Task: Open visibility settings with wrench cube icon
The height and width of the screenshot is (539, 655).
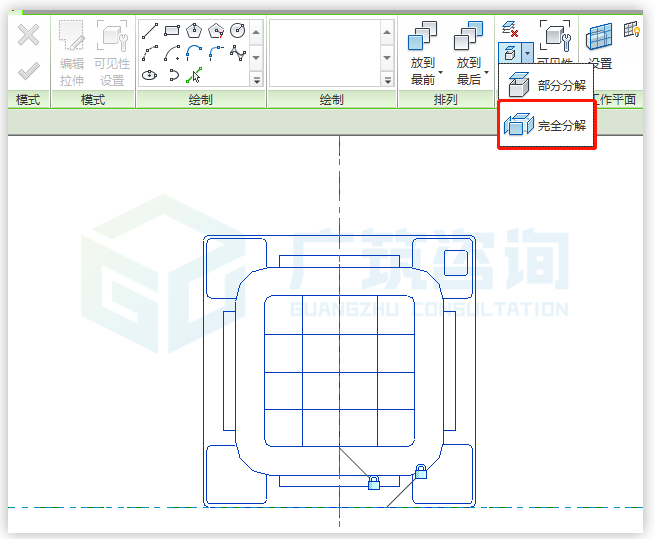Action: tap(555, 36)
